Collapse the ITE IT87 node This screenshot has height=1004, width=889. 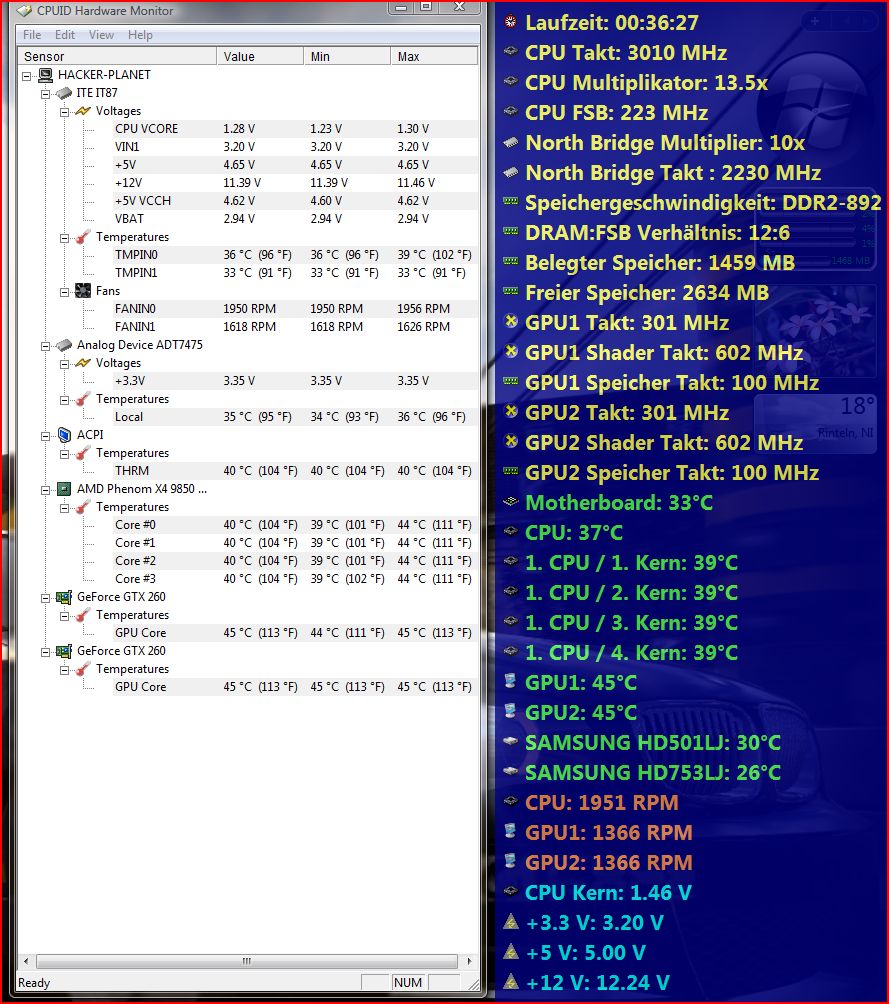point(45,93)
